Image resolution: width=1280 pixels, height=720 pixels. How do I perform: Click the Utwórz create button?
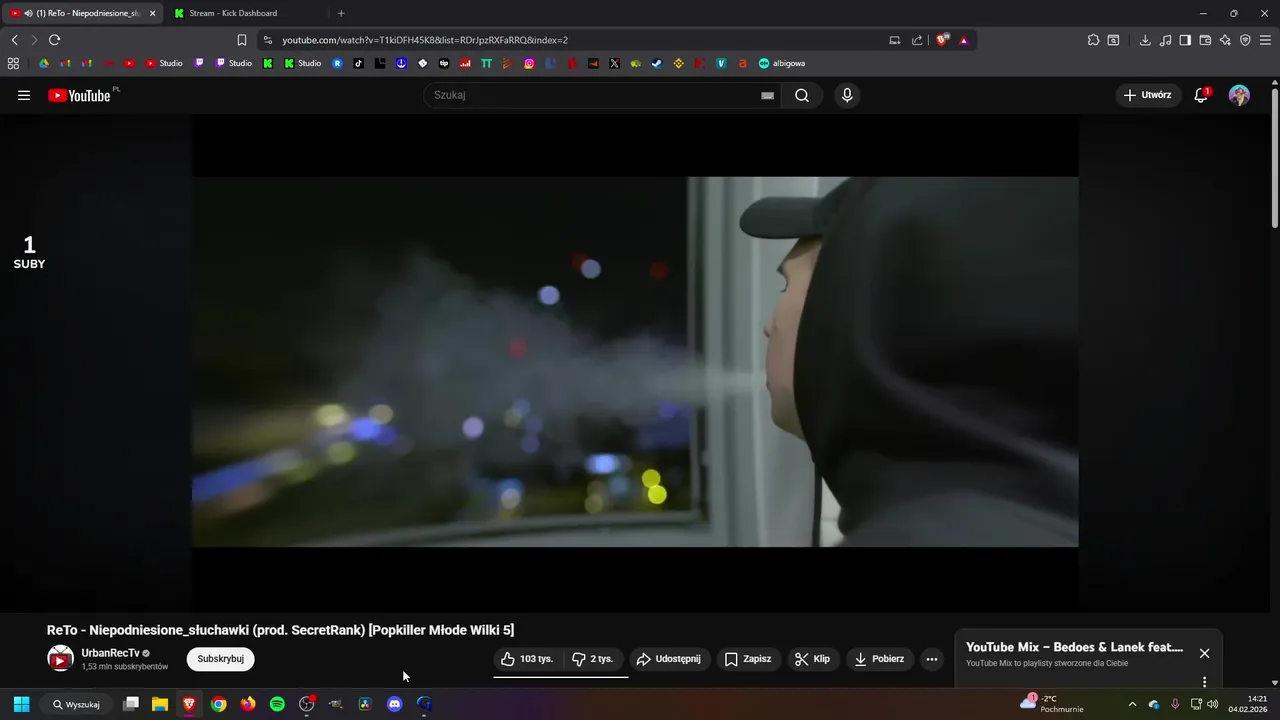pyautogui.click(x=1148, y=95)
